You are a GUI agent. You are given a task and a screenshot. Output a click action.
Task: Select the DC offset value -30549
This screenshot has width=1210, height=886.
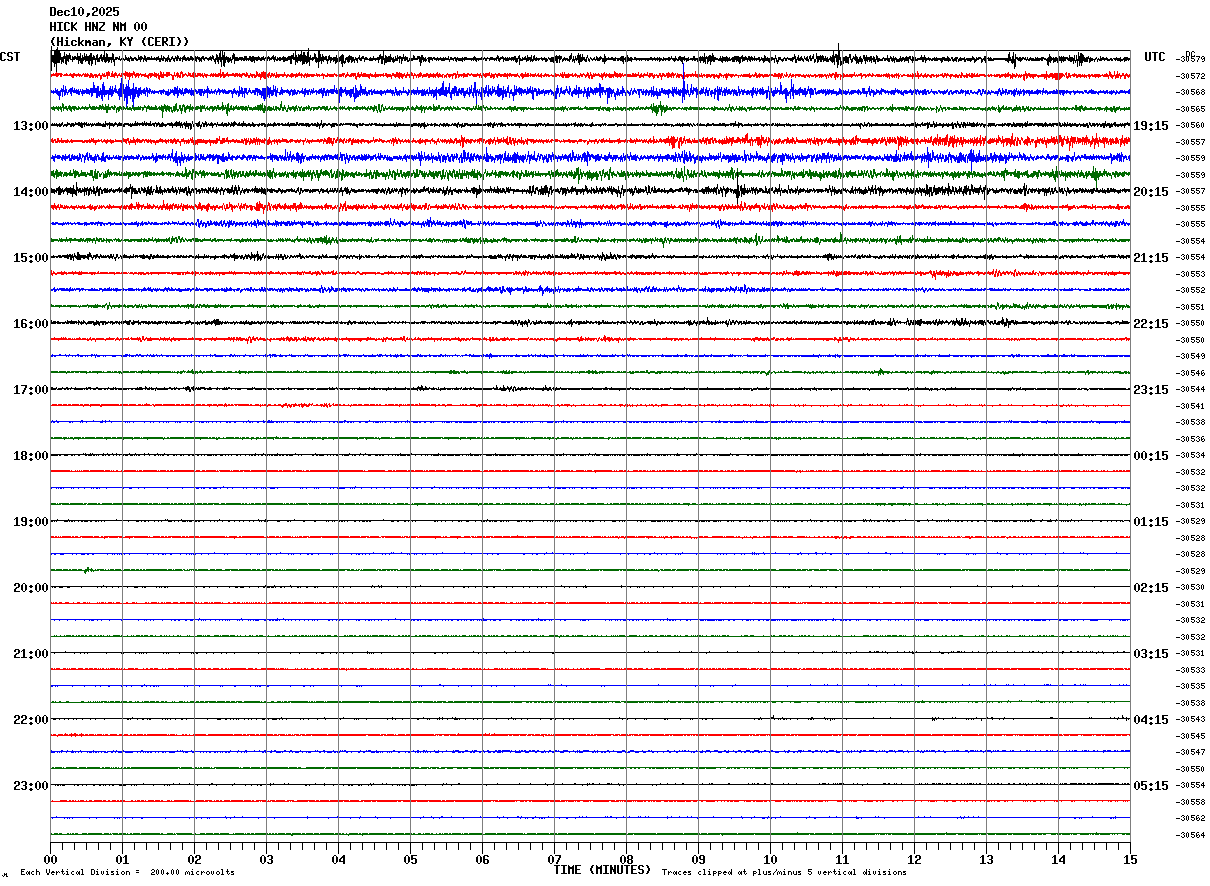(x=1191, y=356)
